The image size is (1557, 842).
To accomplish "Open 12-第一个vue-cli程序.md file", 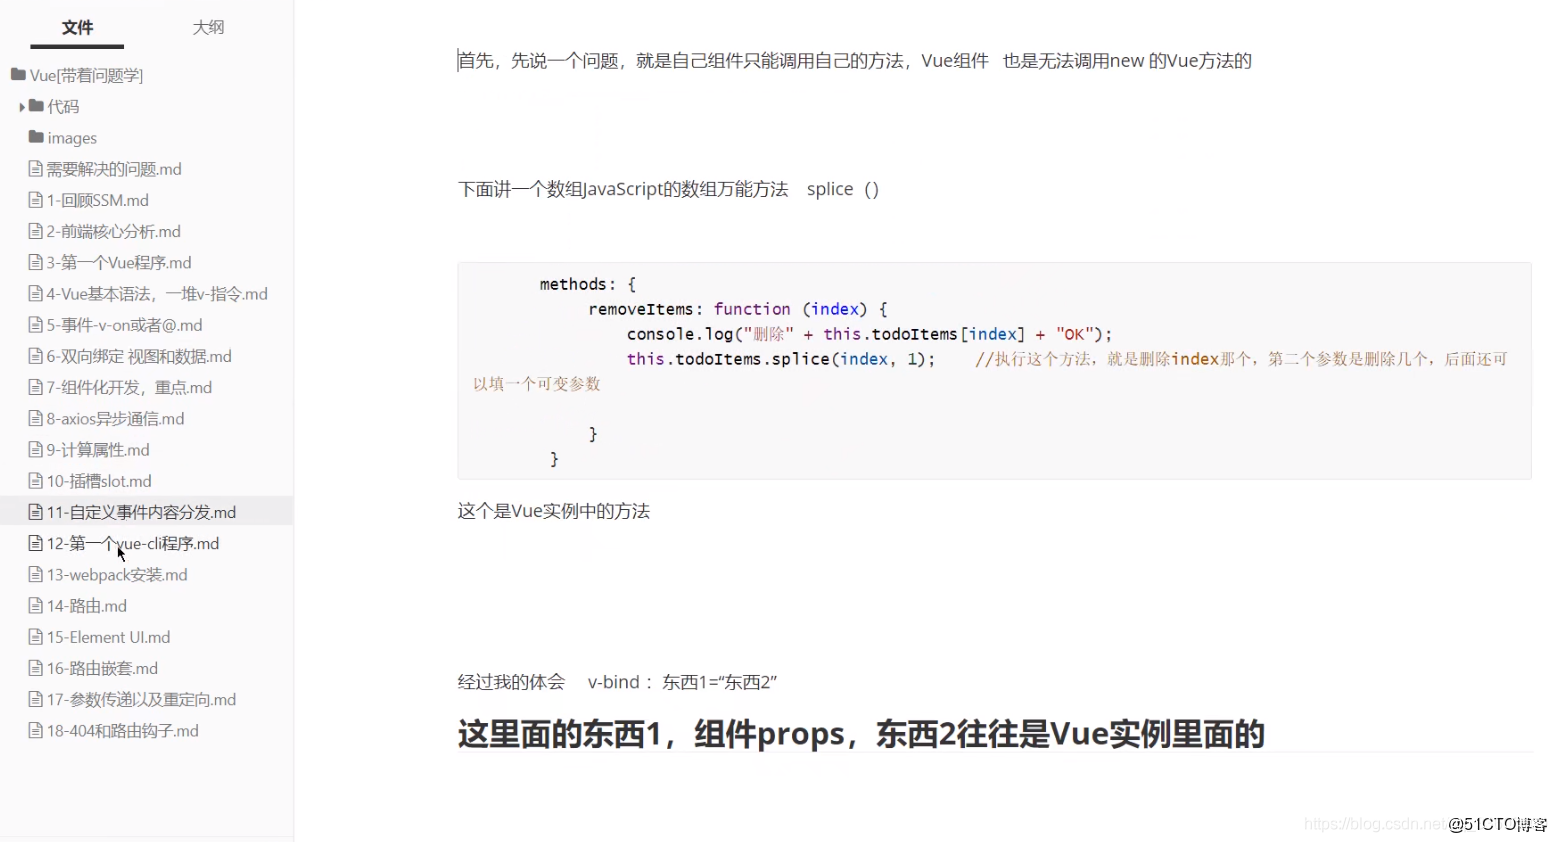I will 133,543.
